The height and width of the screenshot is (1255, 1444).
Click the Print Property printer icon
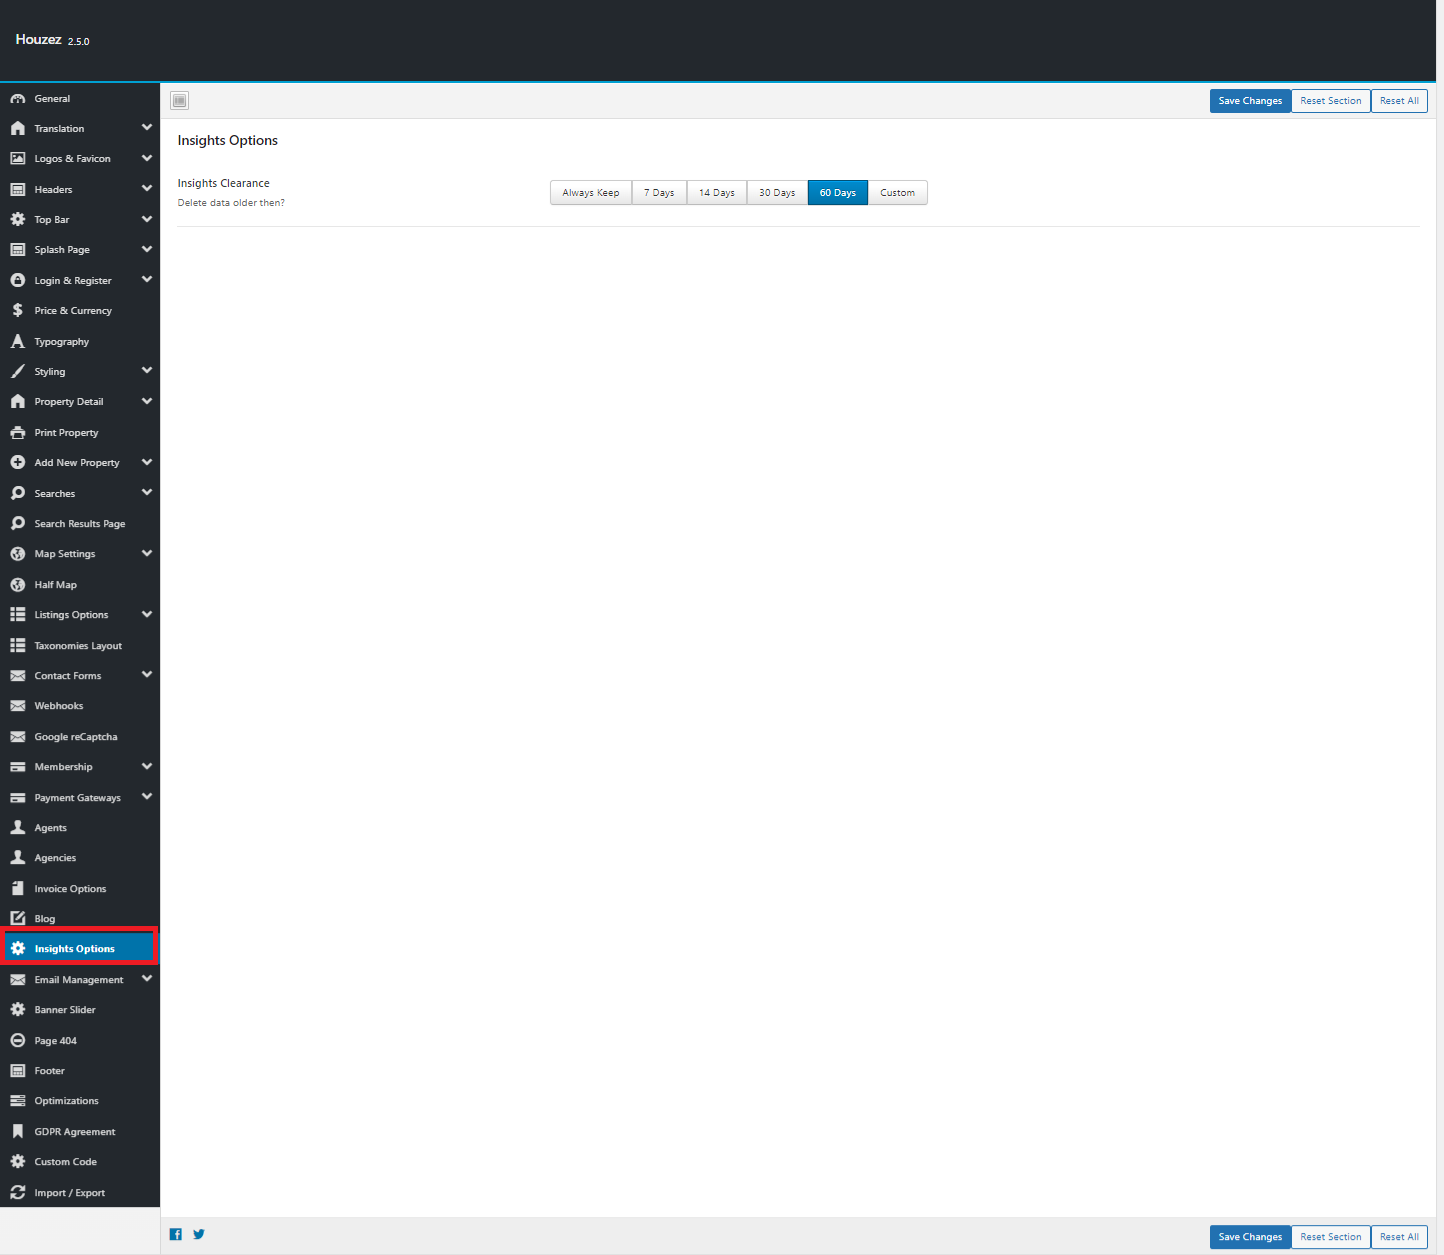pos(18,433)
